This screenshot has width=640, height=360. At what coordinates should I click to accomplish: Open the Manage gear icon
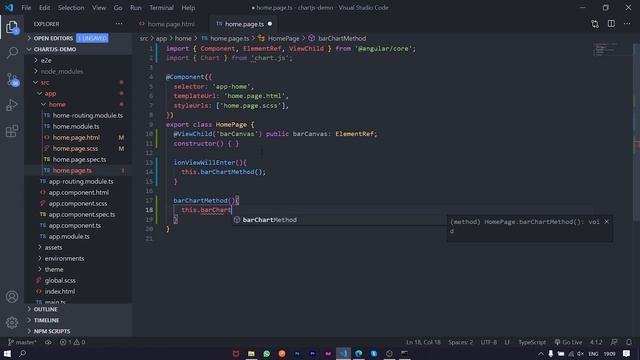12,323
